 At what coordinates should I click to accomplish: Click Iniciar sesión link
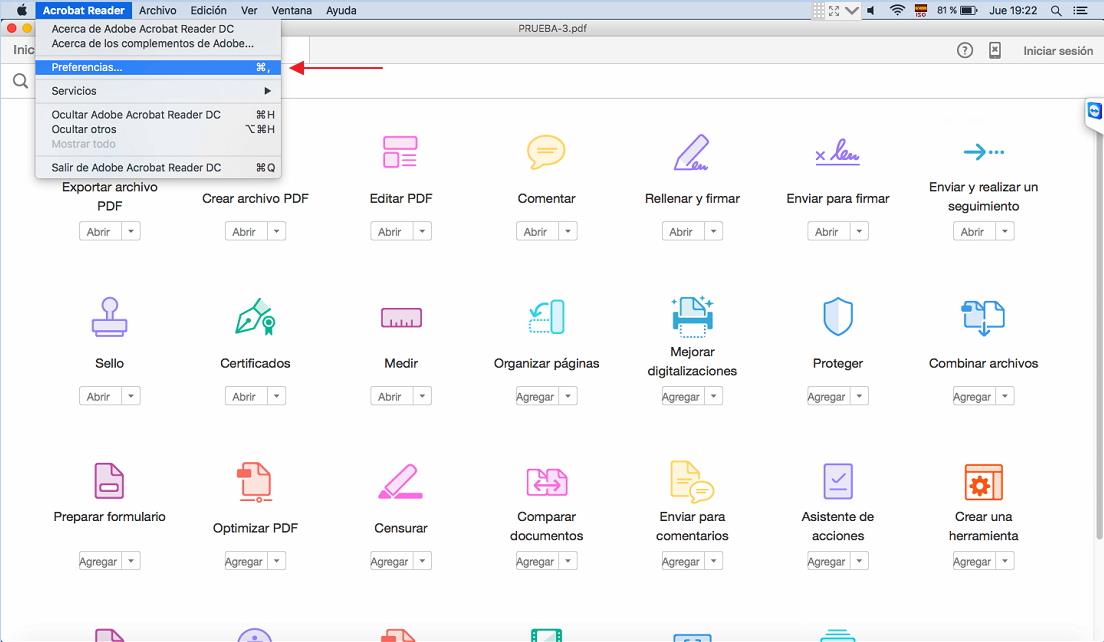tap(1058, 51)
